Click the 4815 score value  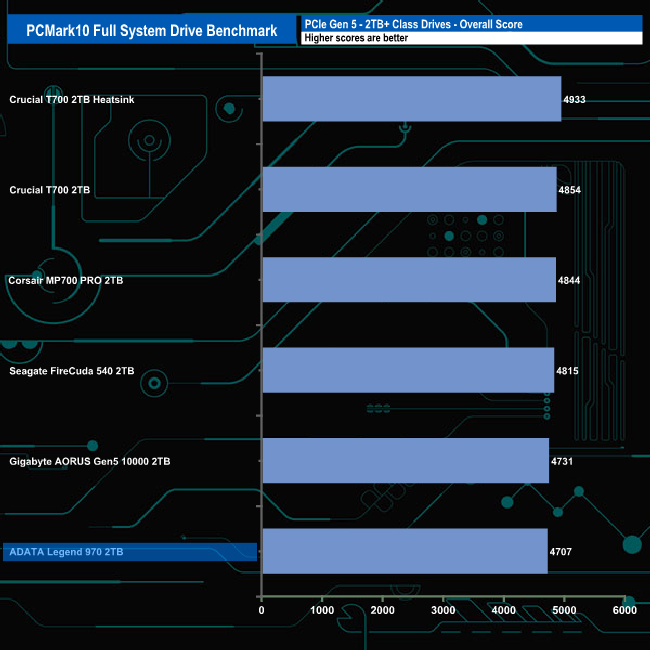pos(567,371)
